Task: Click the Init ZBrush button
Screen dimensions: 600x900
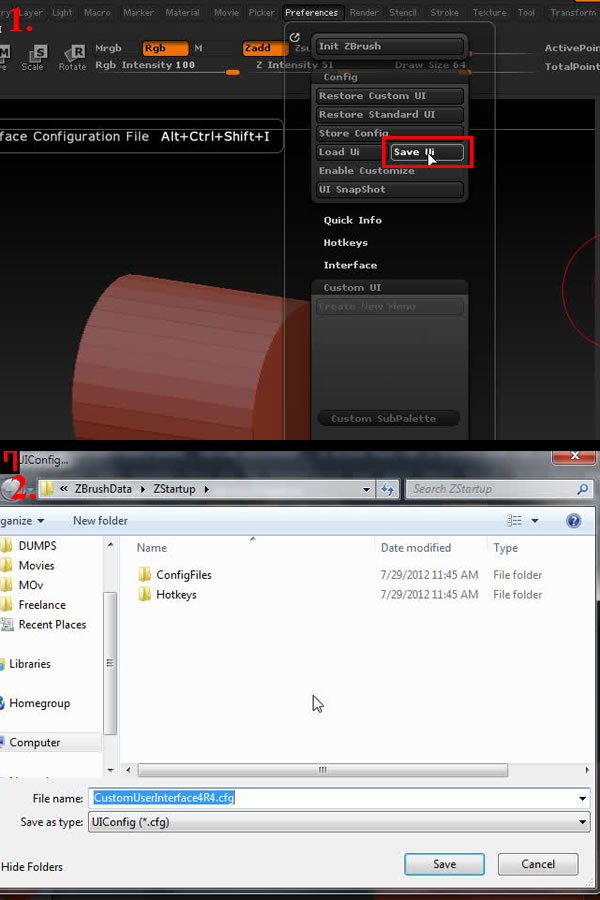Action: point(390,46)
